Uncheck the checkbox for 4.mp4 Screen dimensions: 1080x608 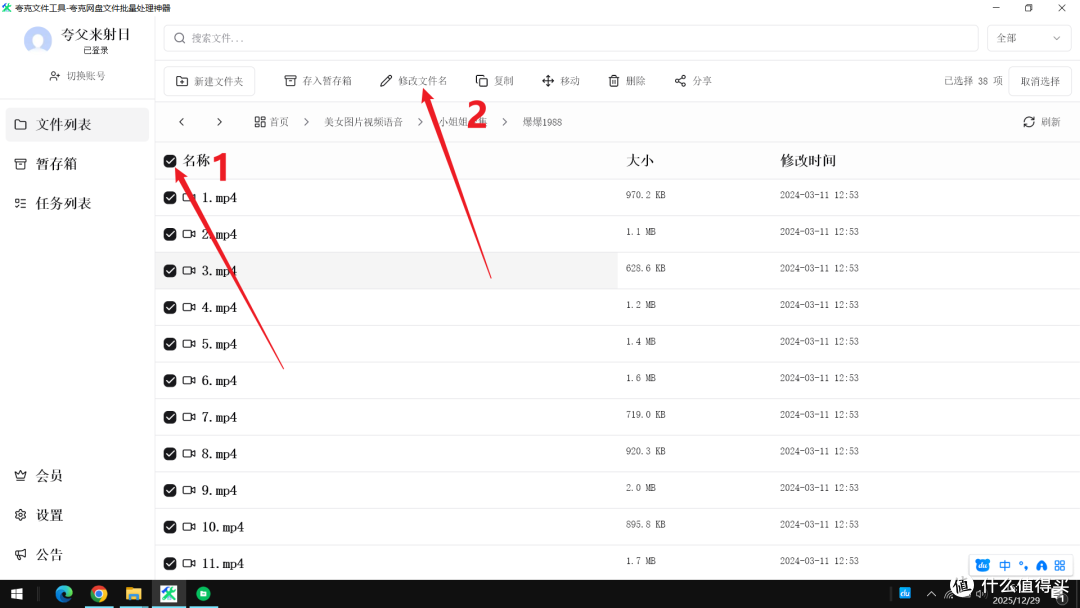pos(170,307)
